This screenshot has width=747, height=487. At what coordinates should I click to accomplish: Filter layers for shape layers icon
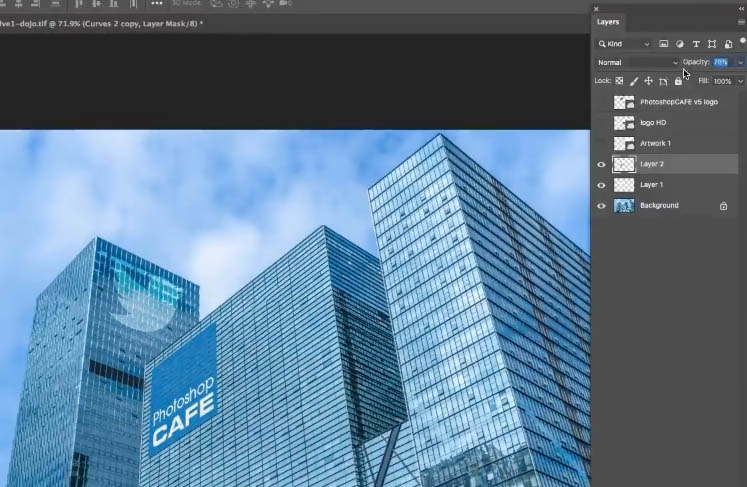(x=712, y=44)
